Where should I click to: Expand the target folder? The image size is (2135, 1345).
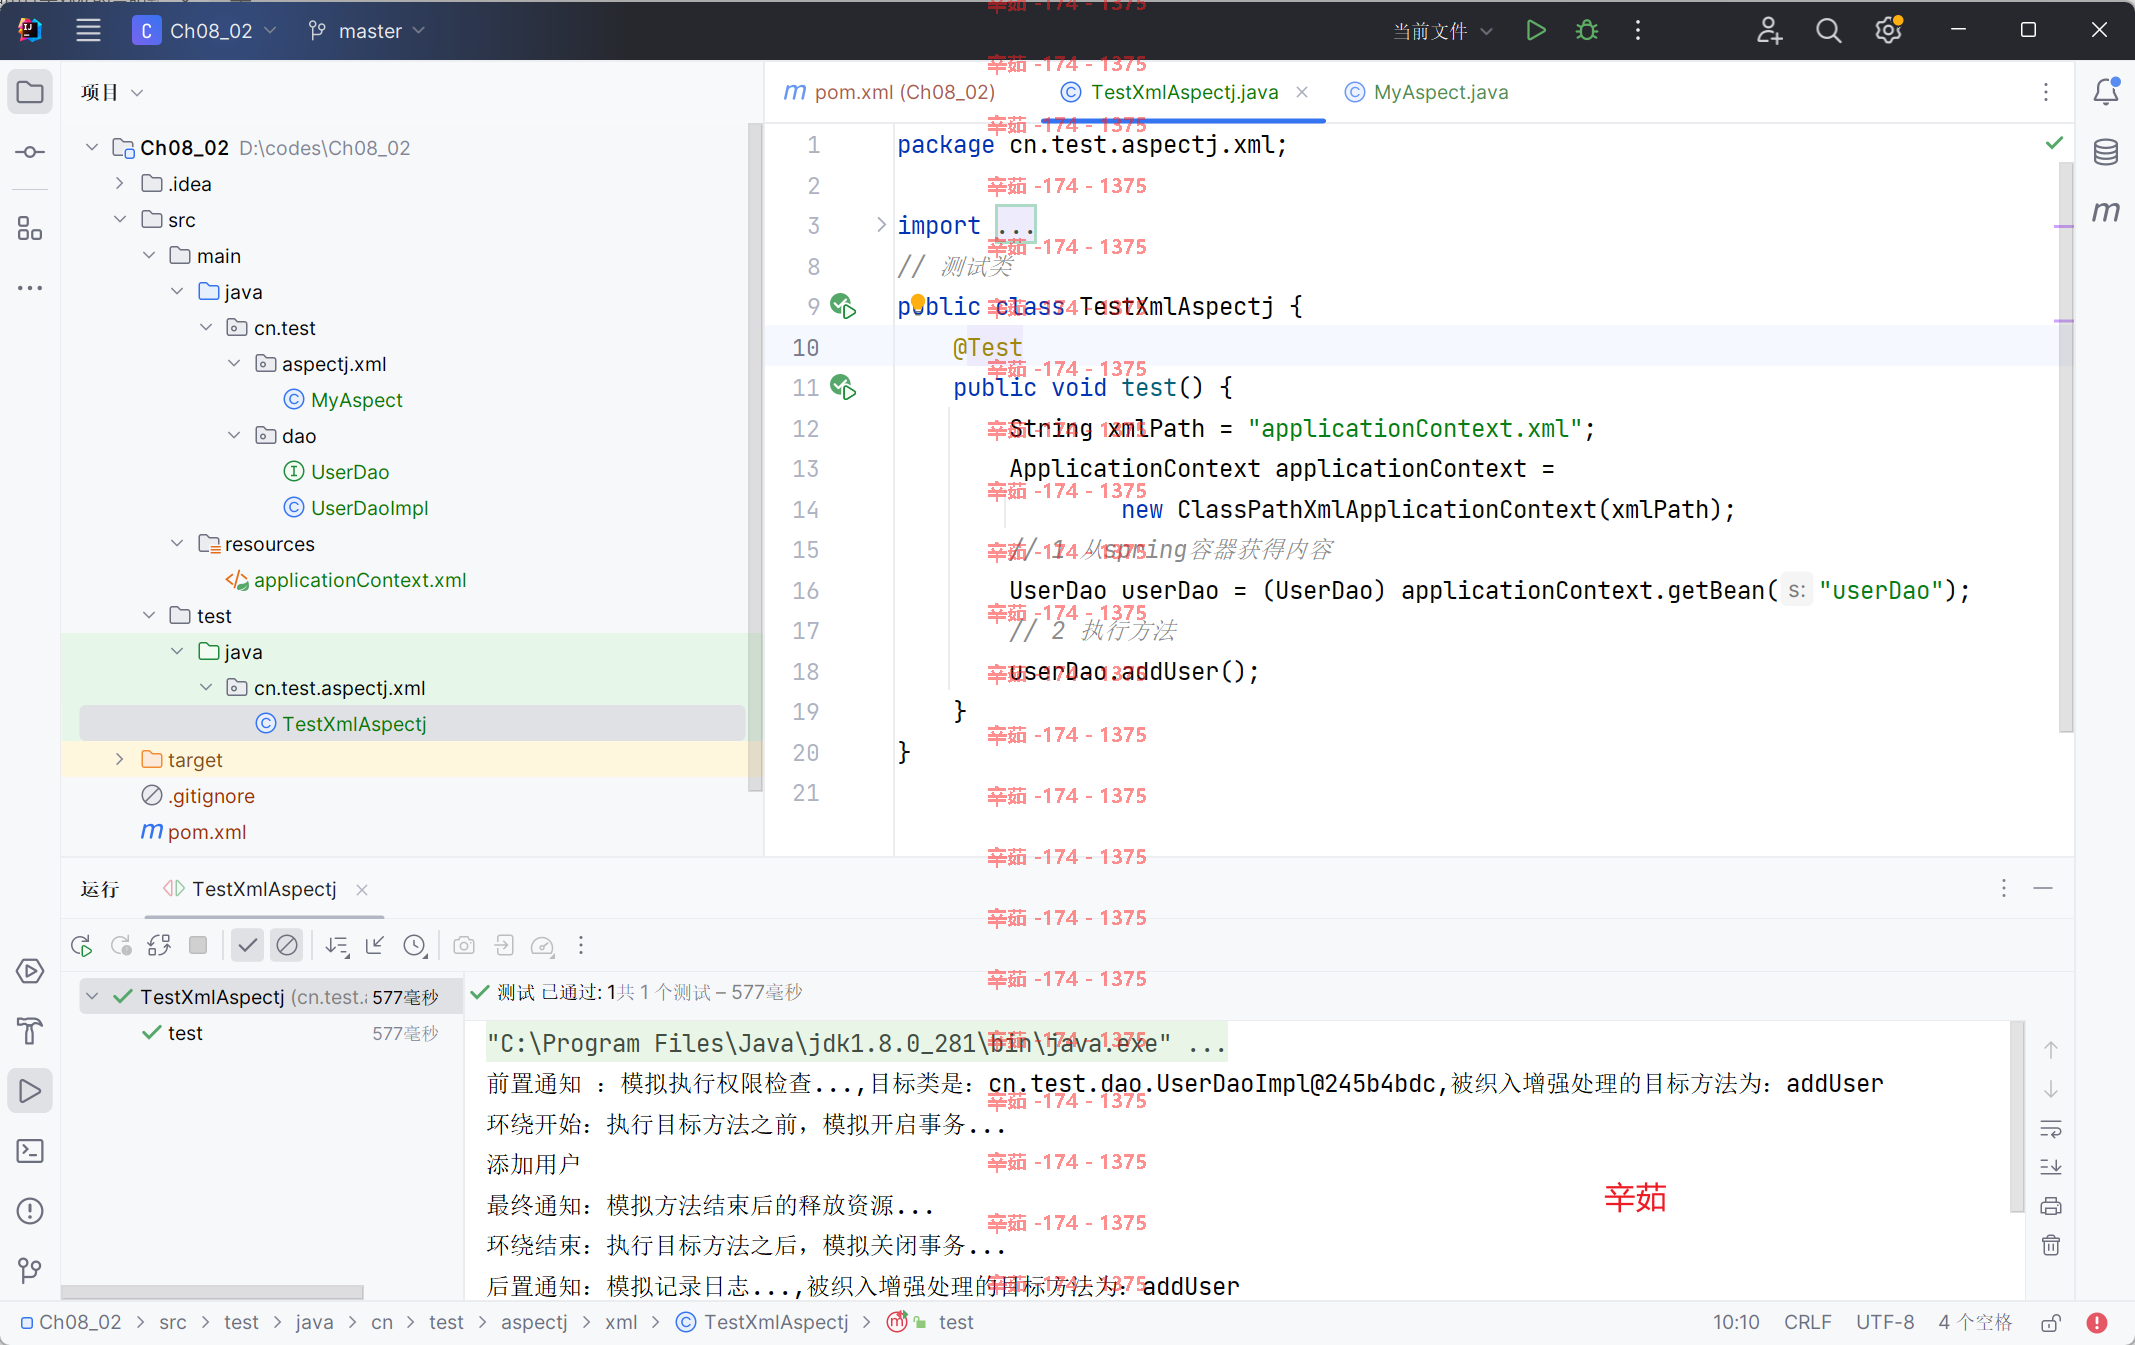[x=119, y=759]
